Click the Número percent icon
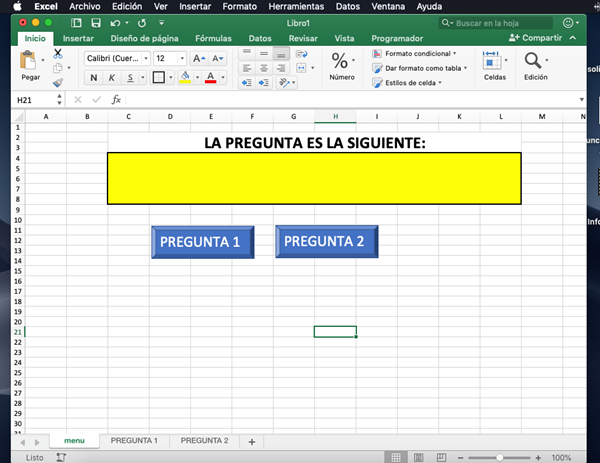 (339, 61)
